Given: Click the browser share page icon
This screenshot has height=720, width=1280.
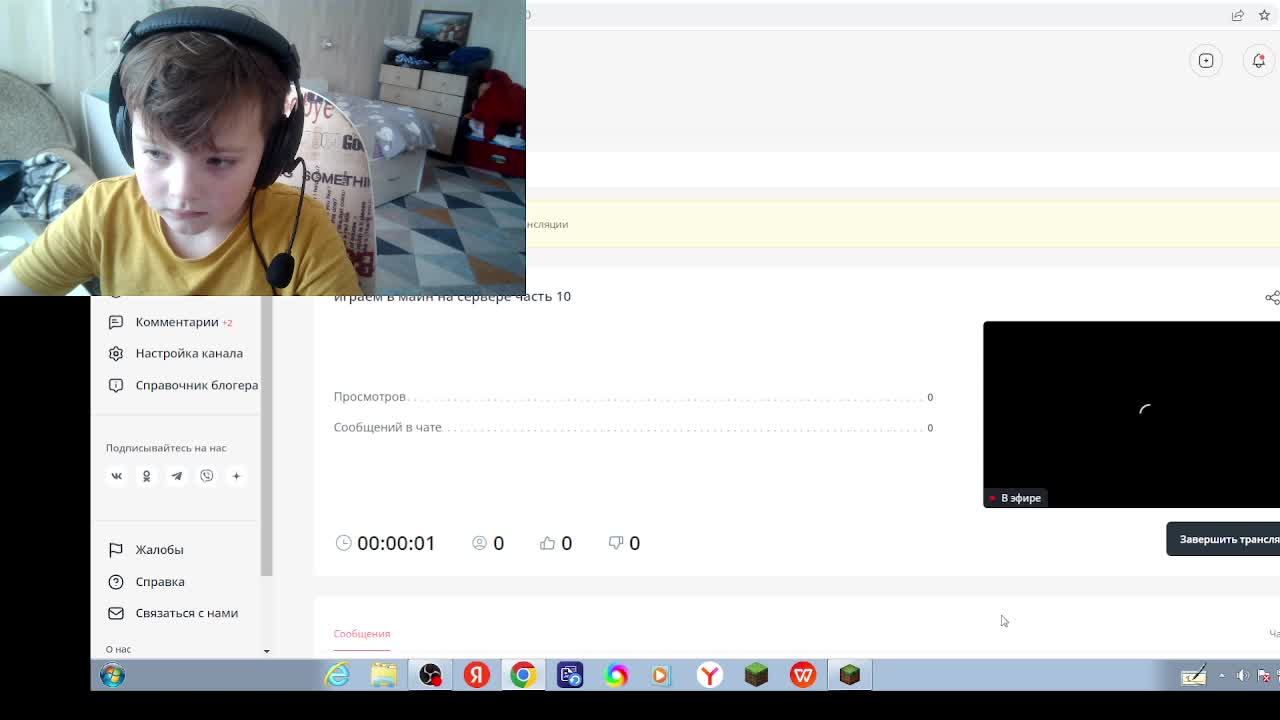Looking at the screenshot, I should click(1238, 15).
